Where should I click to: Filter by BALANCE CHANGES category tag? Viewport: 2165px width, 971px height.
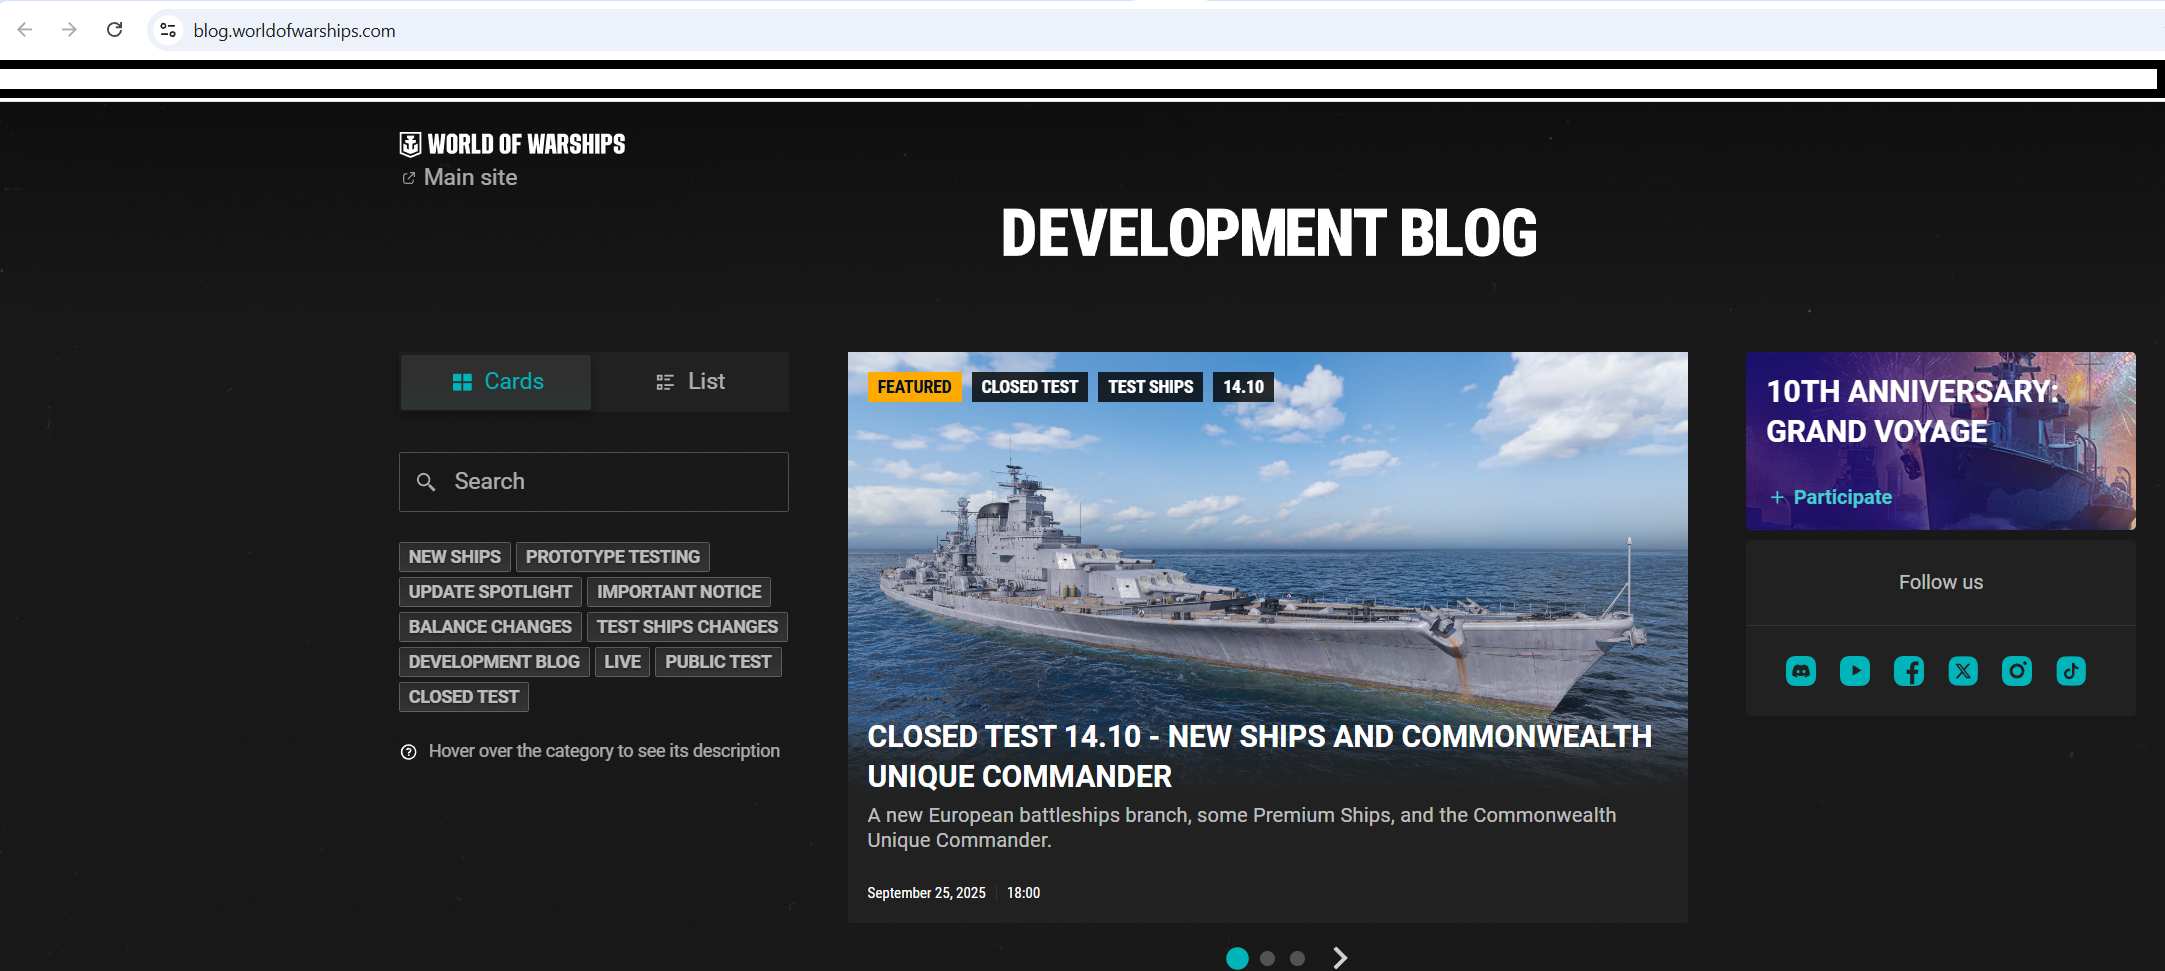coord(490,627)
